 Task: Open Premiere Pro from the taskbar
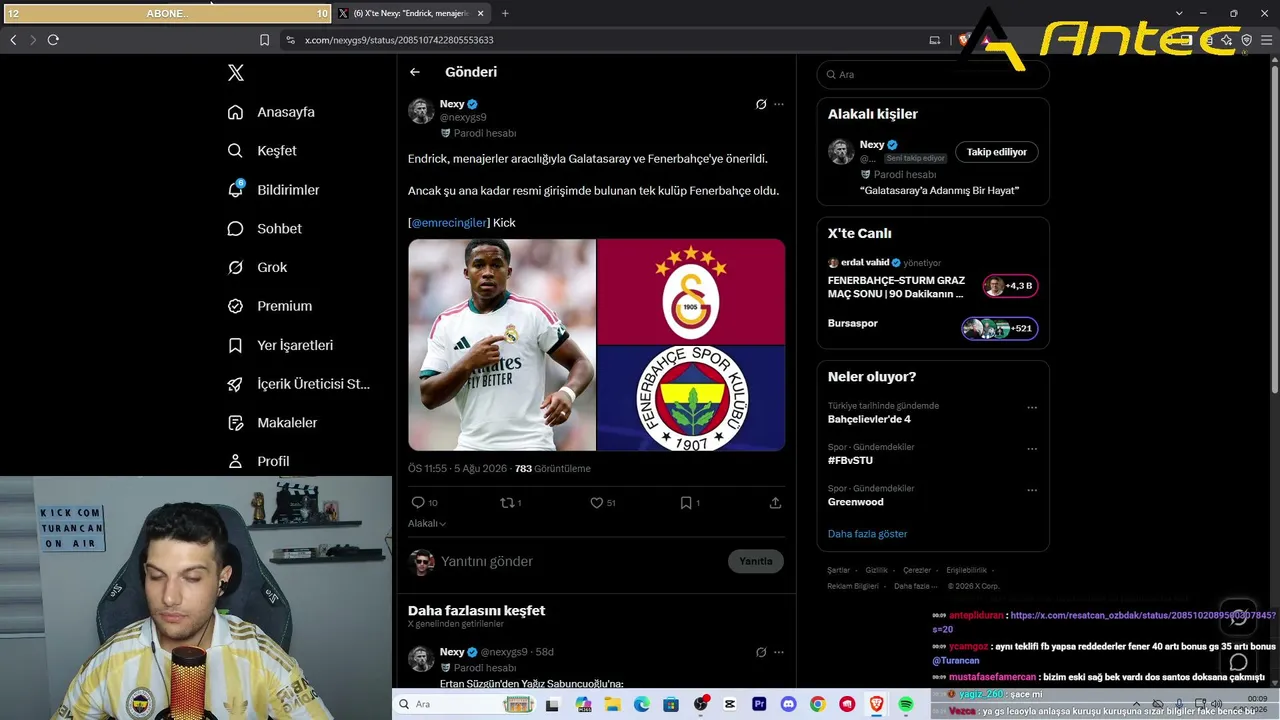(759, 704)
